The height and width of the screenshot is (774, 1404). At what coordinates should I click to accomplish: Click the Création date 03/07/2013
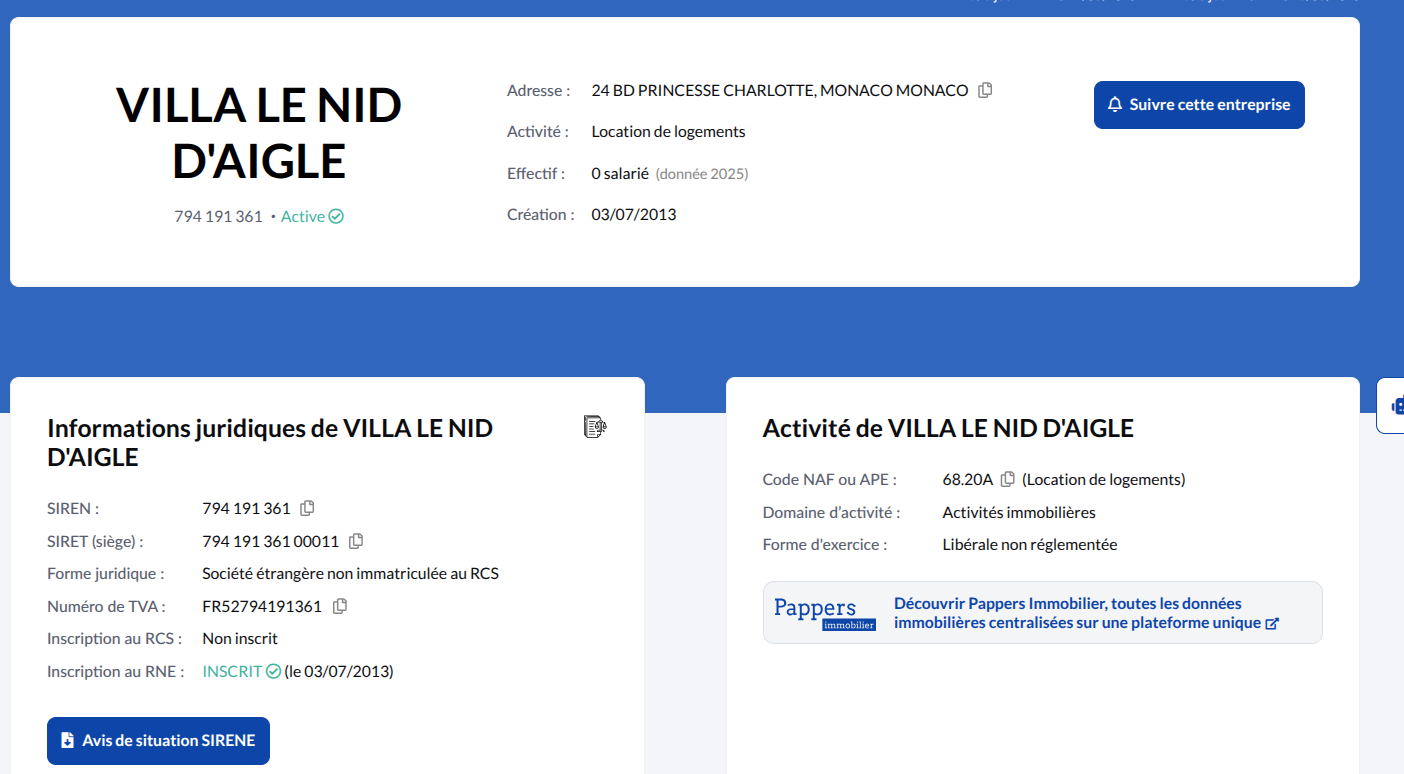click(x=633, y=214)
